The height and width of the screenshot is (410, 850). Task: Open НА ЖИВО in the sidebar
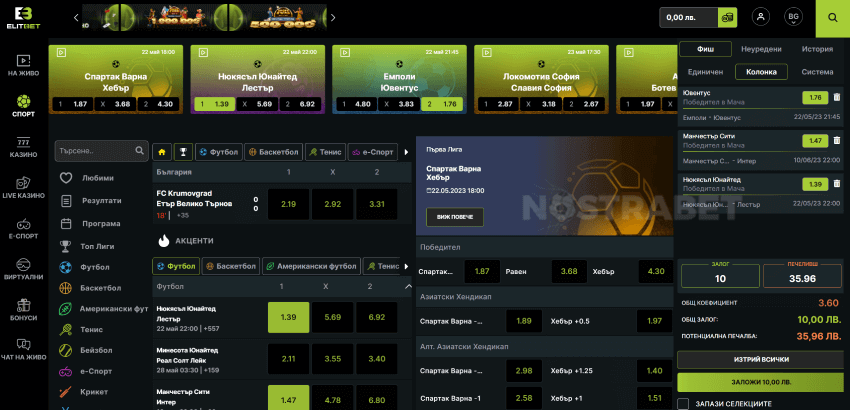coord(23,66)
